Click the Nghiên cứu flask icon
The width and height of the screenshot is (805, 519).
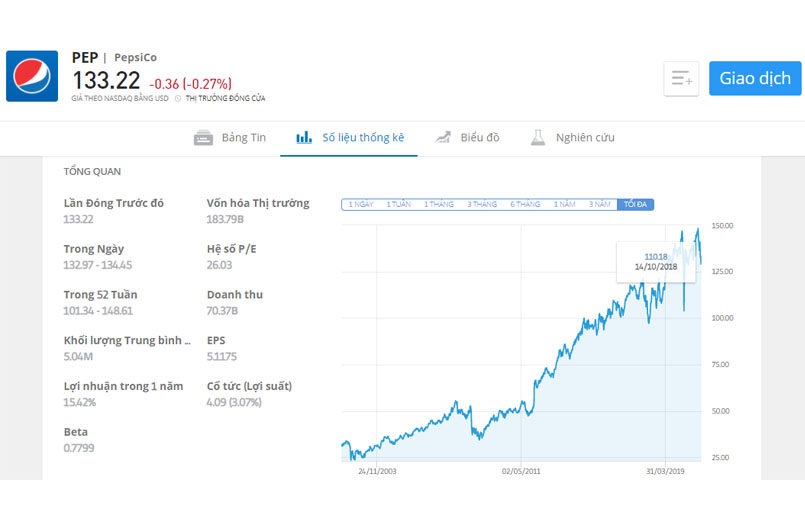click(x=538, y=138)
